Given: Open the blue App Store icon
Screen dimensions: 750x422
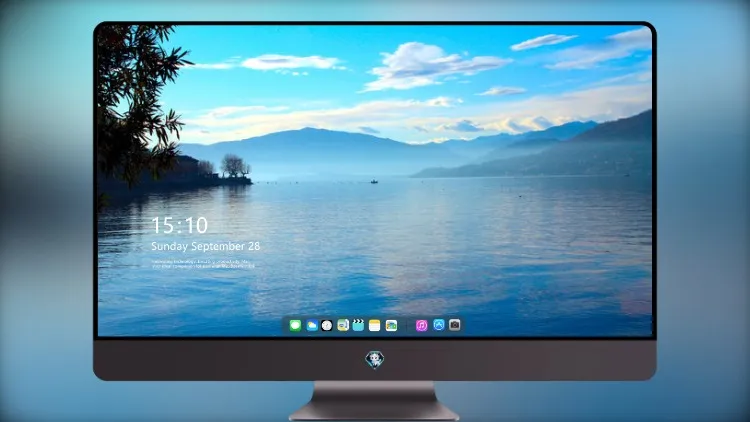Looking at the screenshot, I should [x=439, y=325].
